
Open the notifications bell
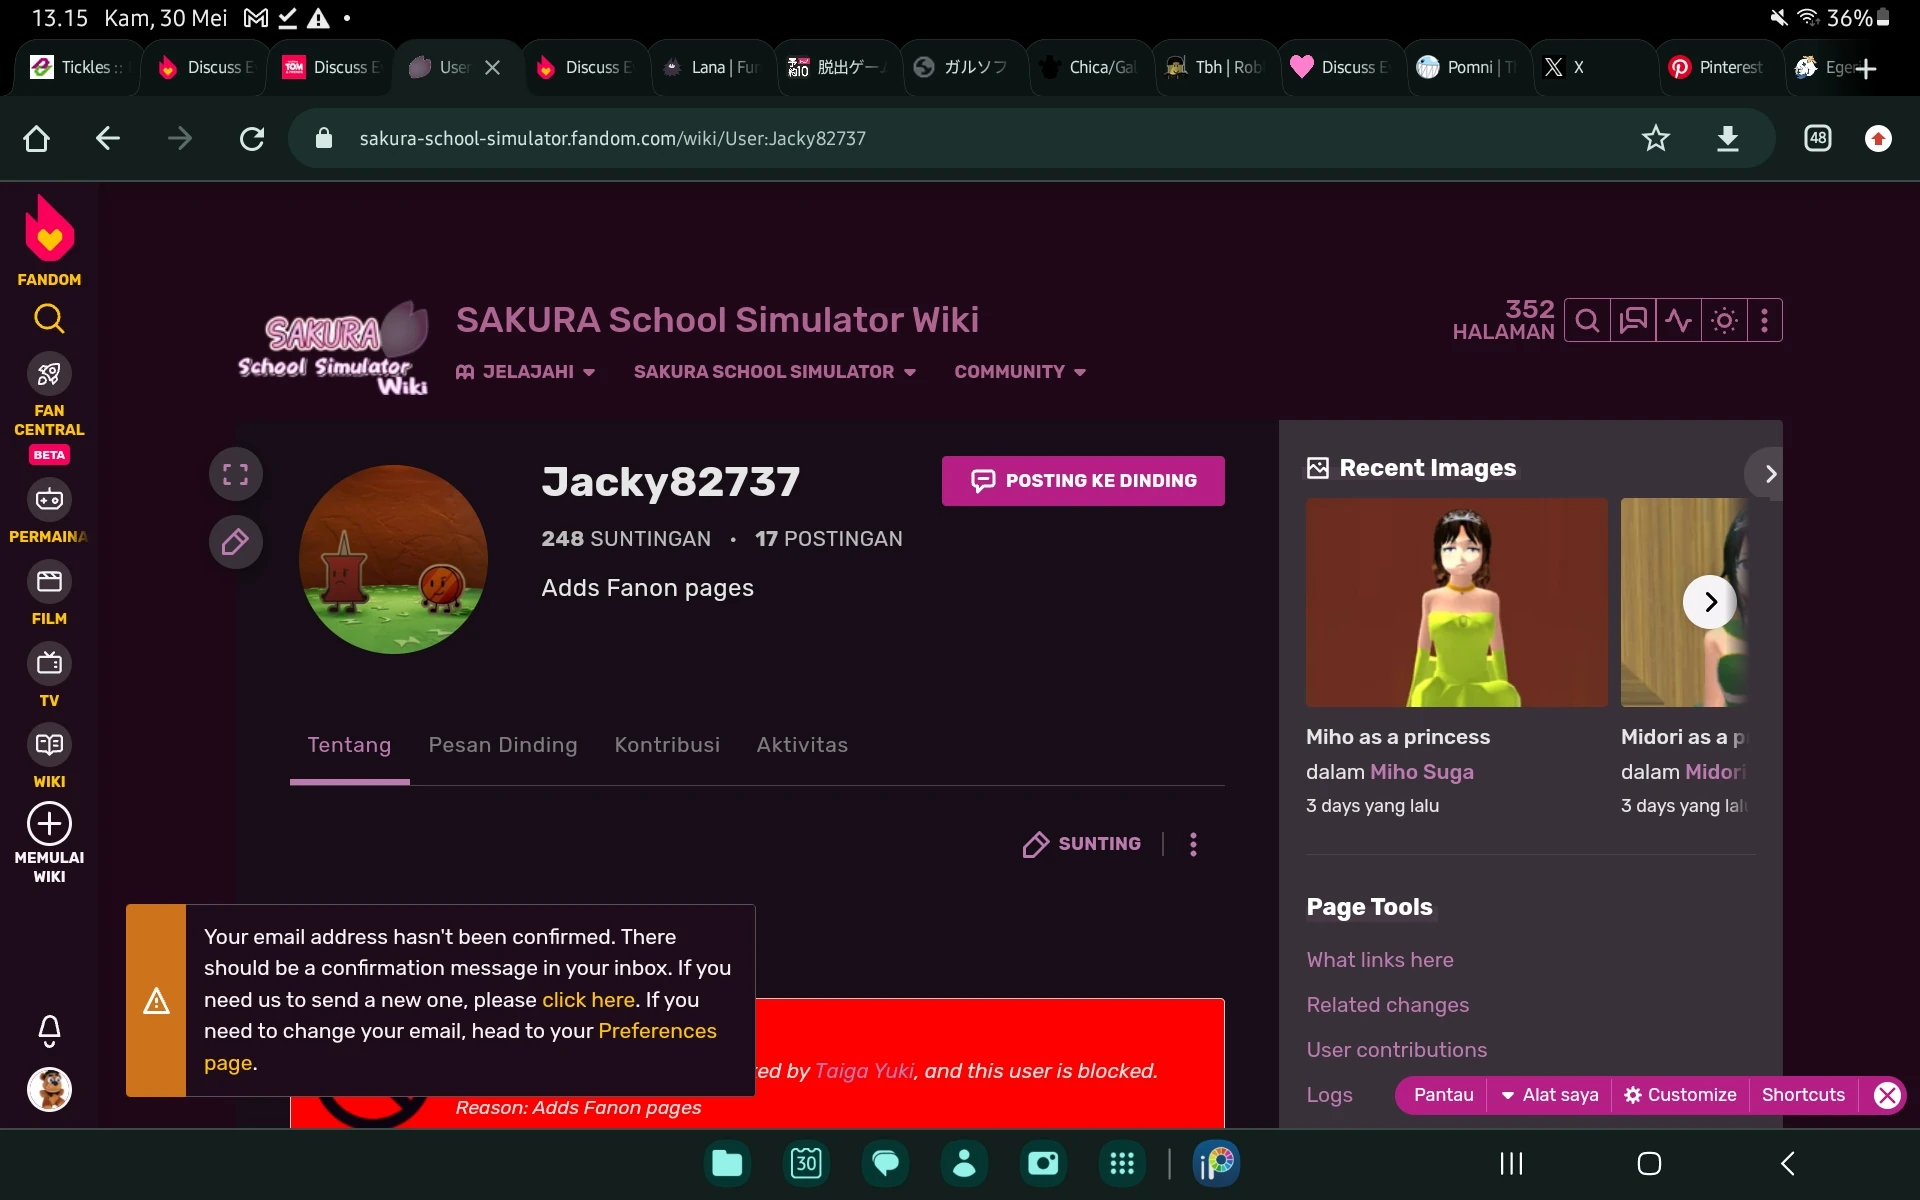point(49,1031)
